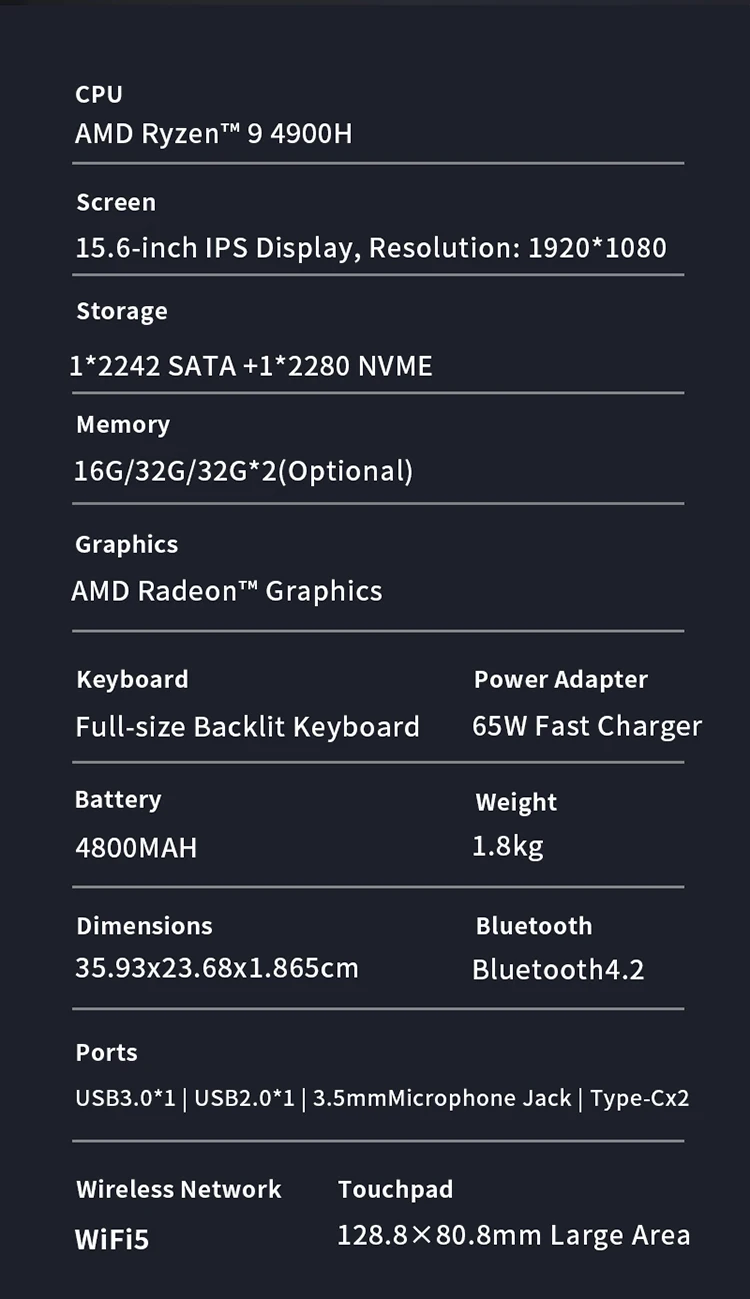Image resolution: width=750 pixels, height=1299 pixels.
Task: Select the AMD Ryzen 9 4900H text
Action: coord(213,133)
